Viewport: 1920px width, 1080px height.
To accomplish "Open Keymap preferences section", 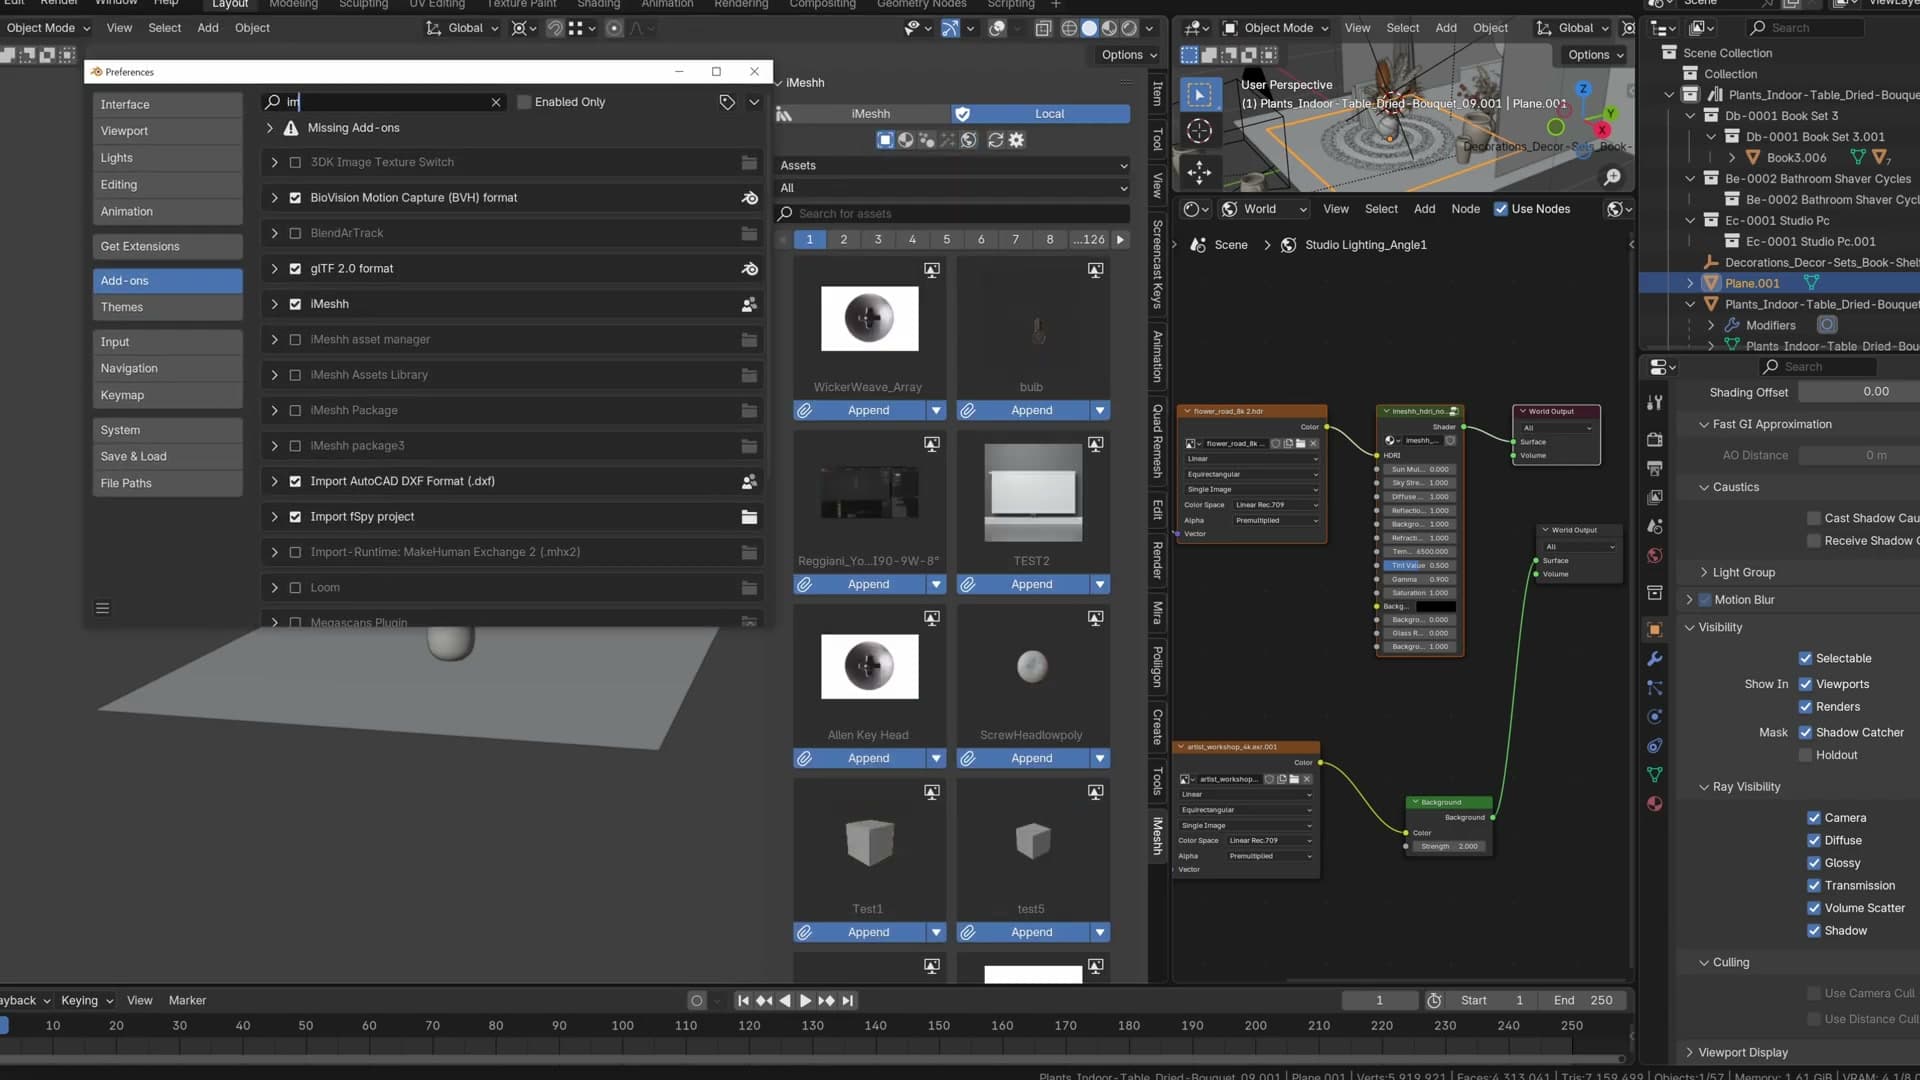I will click(x=167, y=395).
